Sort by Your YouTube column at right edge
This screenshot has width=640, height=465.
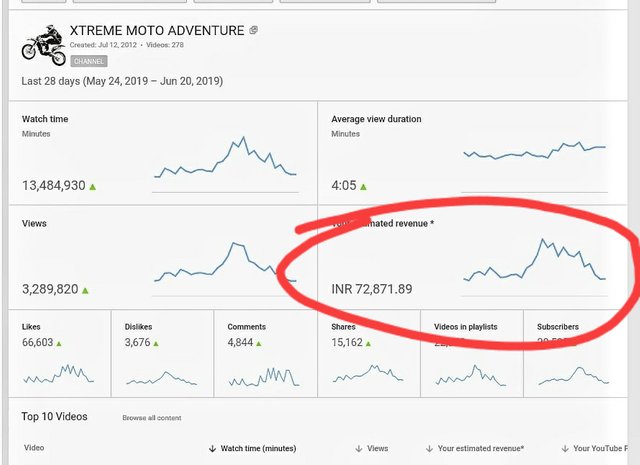click(595, 448)
